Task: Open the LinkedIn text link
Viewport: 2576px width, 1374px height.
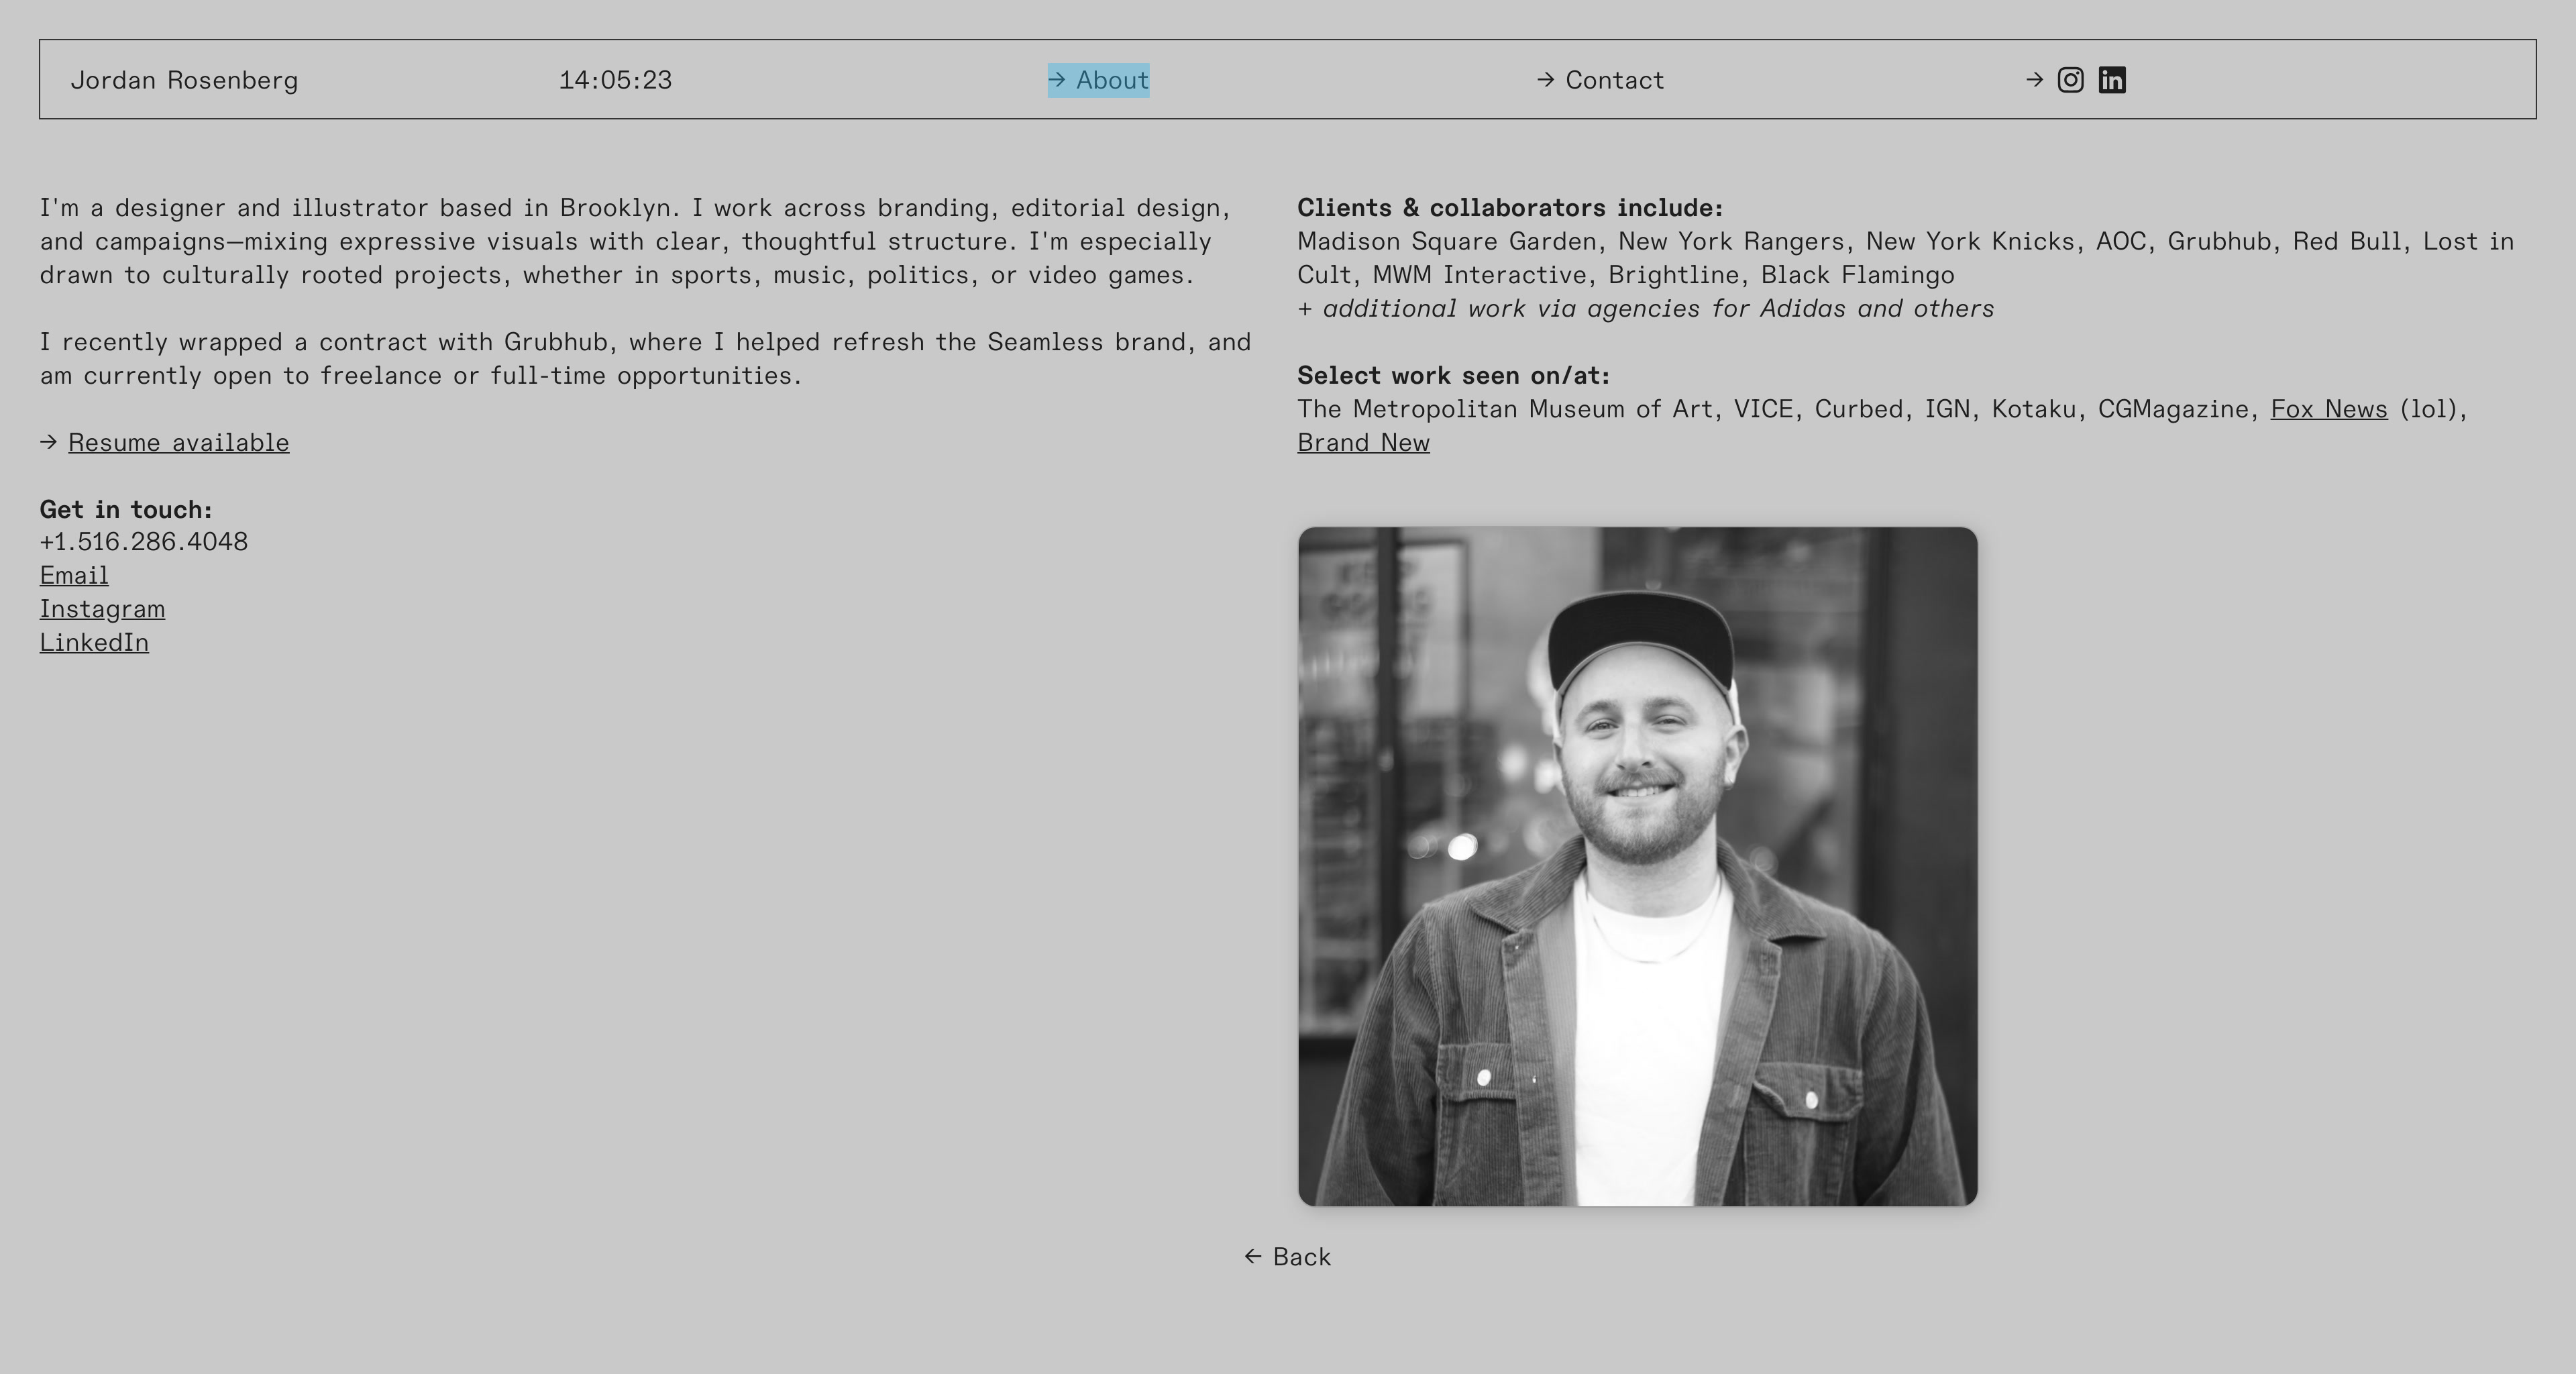Action: click(x=94, y=643)
